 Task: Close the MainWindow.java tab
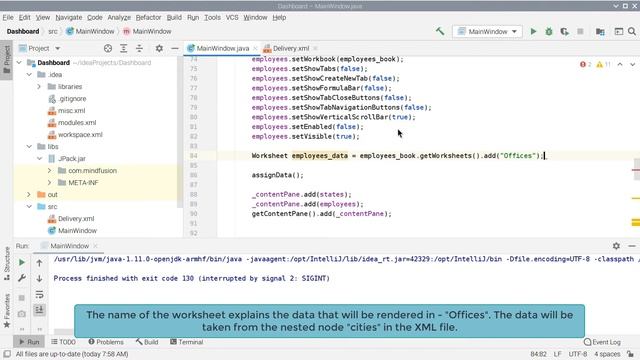pyautogui.click(x=255, y=48)
